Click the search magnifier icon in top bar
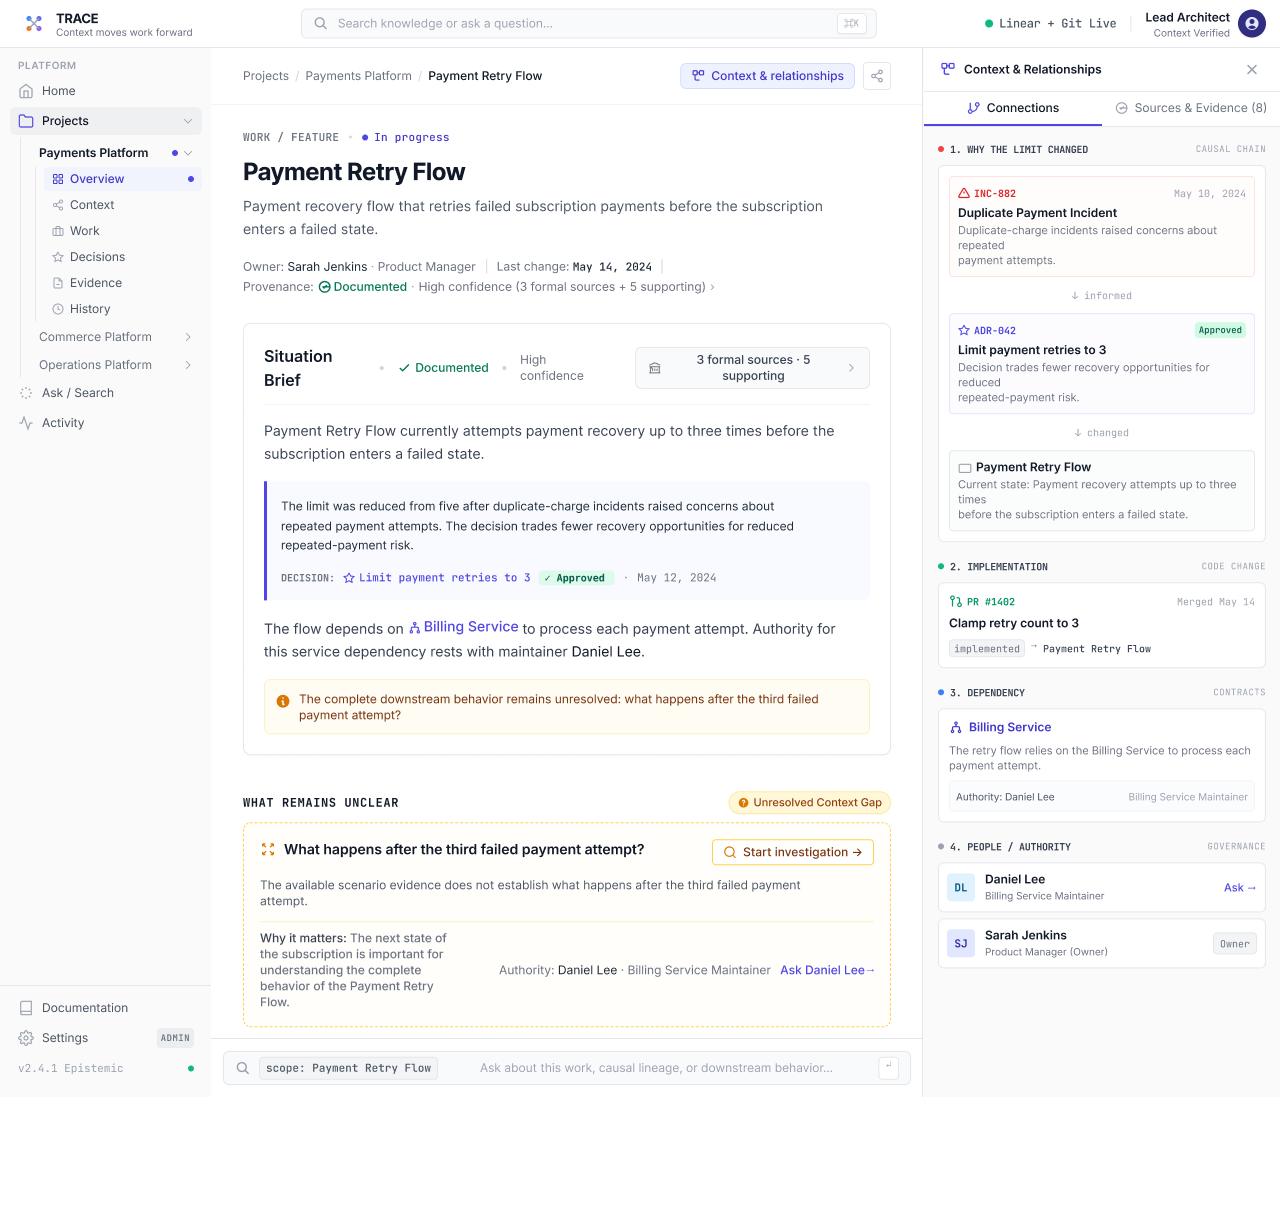The width and height of the screenshot is (1280, 1206). tap(321, 23)
